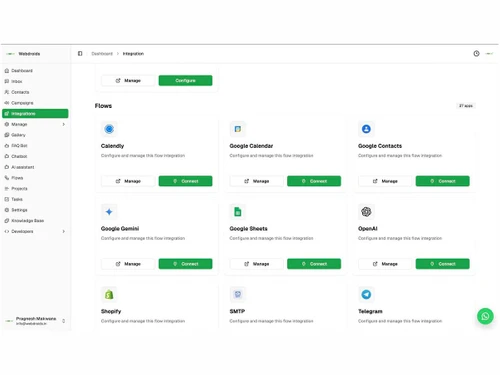Click Manage on Google Calendar card
The height and width of the screenshot is (375, 500).
pyautogui.click(x=257, y=181)
